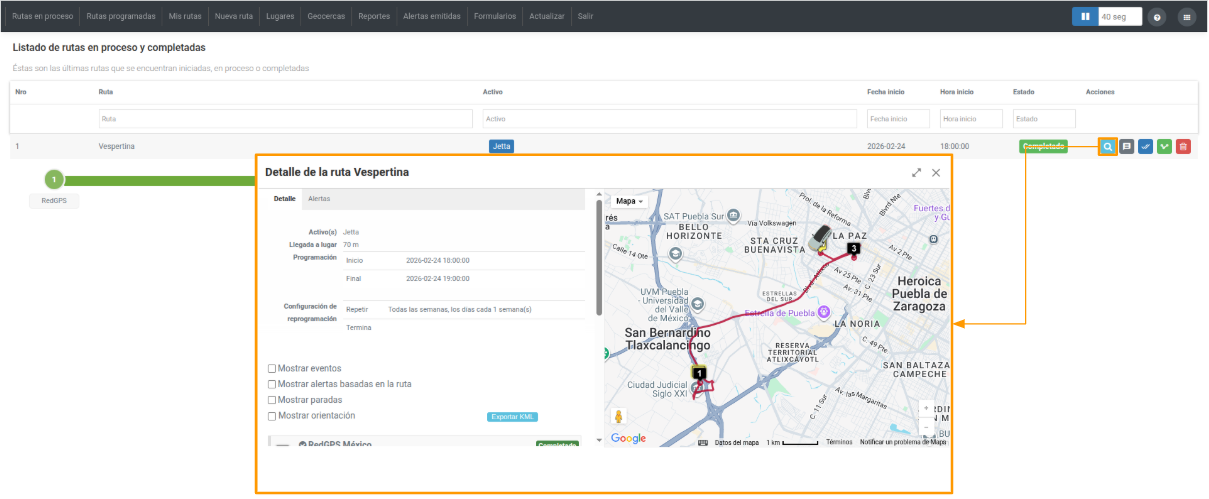Click the Vespertina route name cell
The image size is (1209, 499).
117,146
